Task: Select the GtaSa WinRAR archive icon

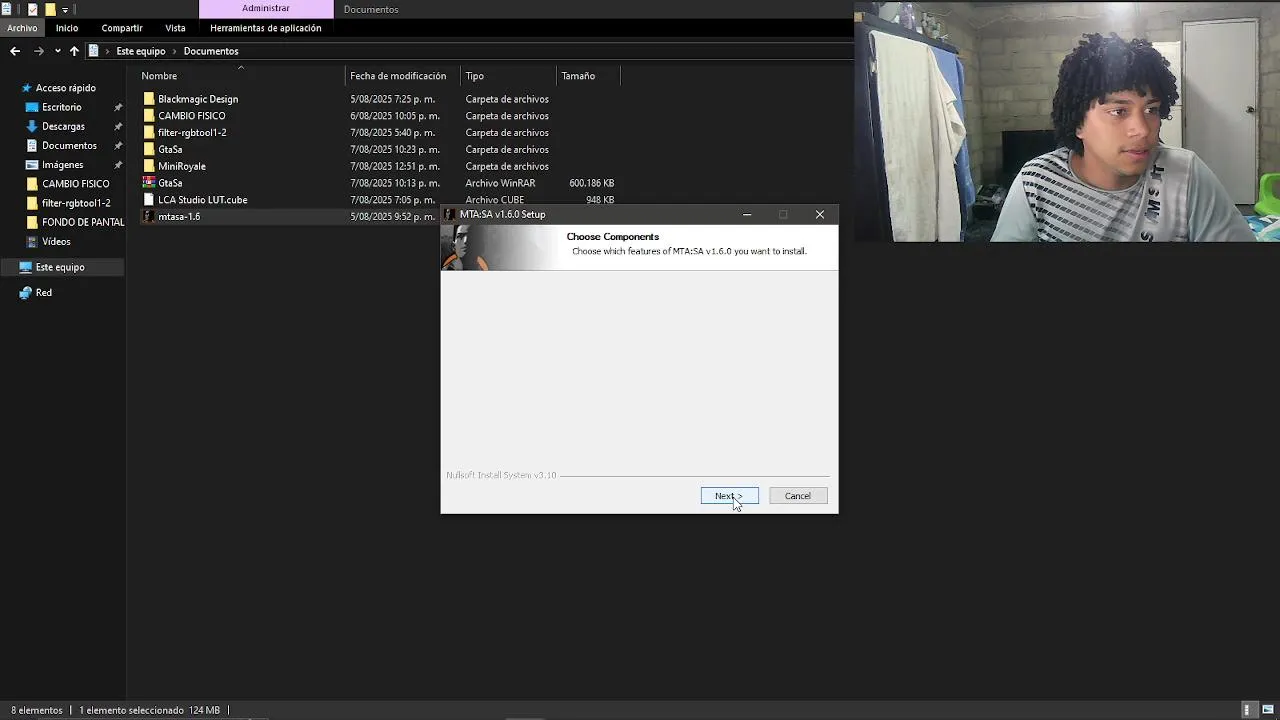Action: pos(149,183)
